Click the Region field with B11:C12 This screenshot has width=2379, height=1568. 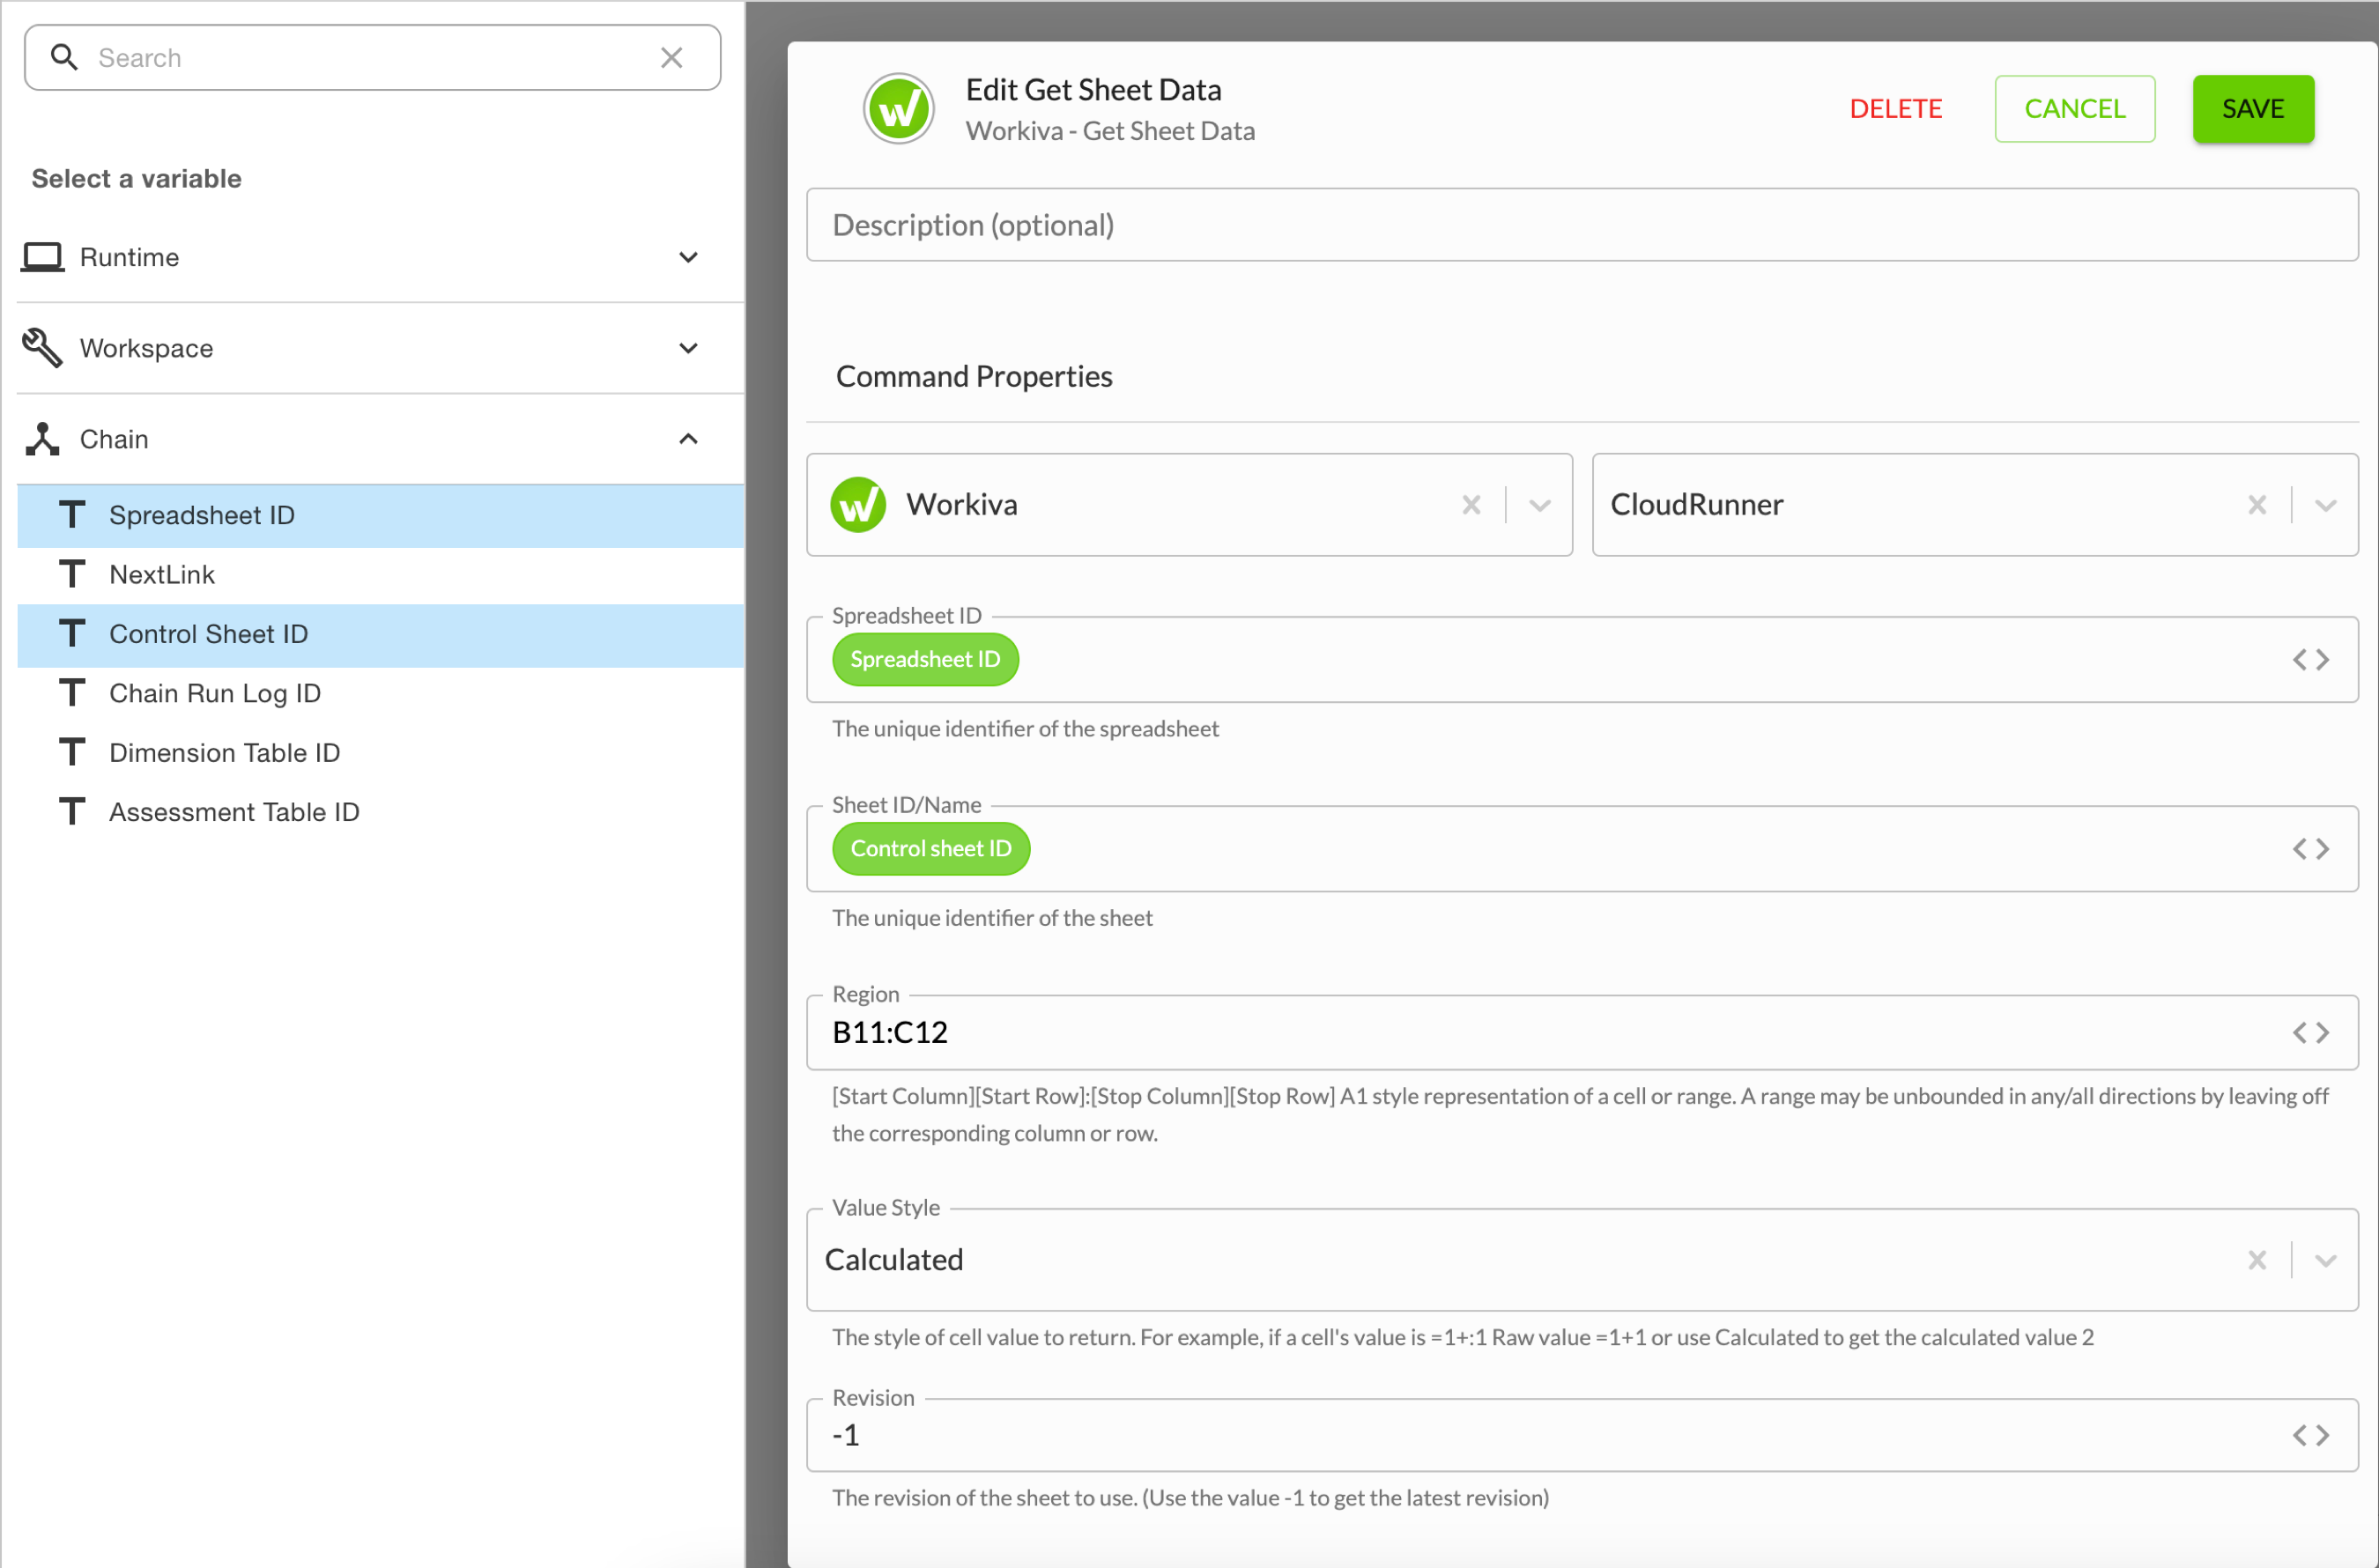(1582, 1033)
